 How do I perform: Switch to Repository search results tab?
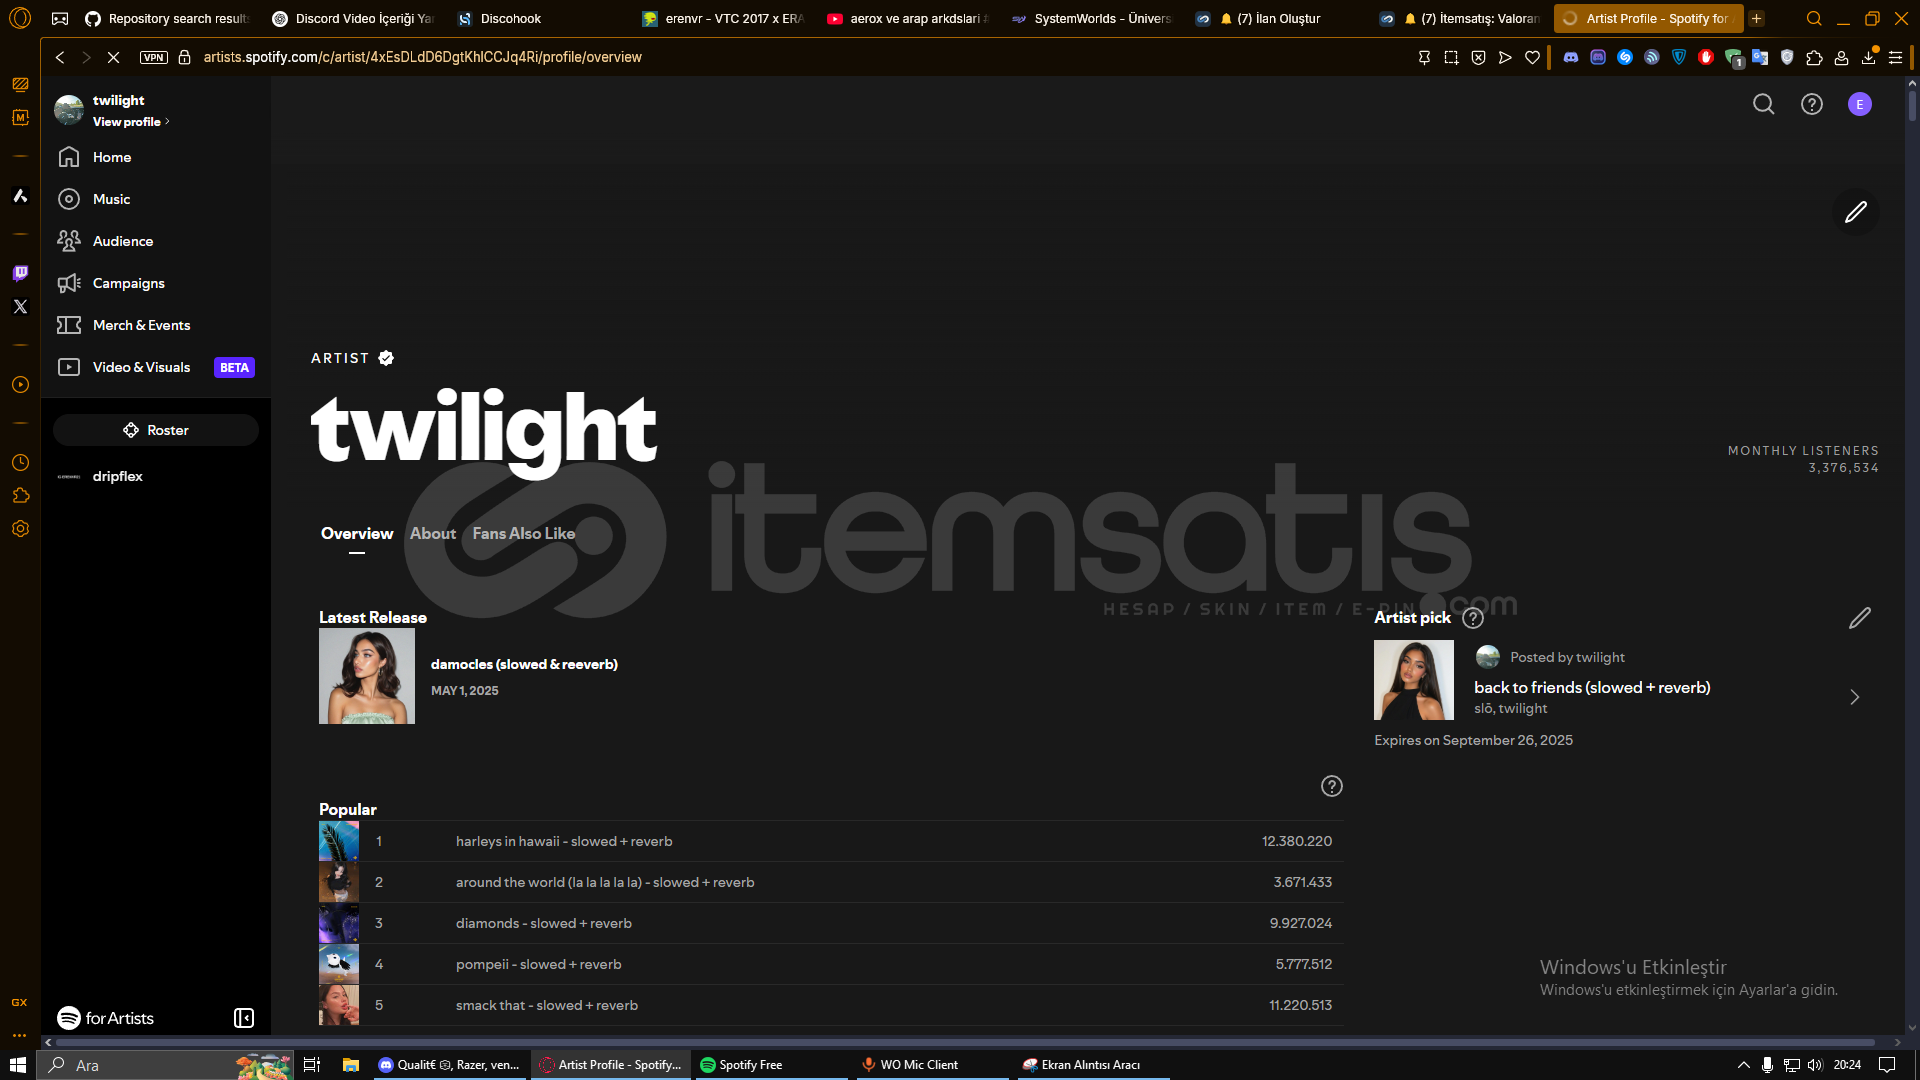tap(168, 18)
